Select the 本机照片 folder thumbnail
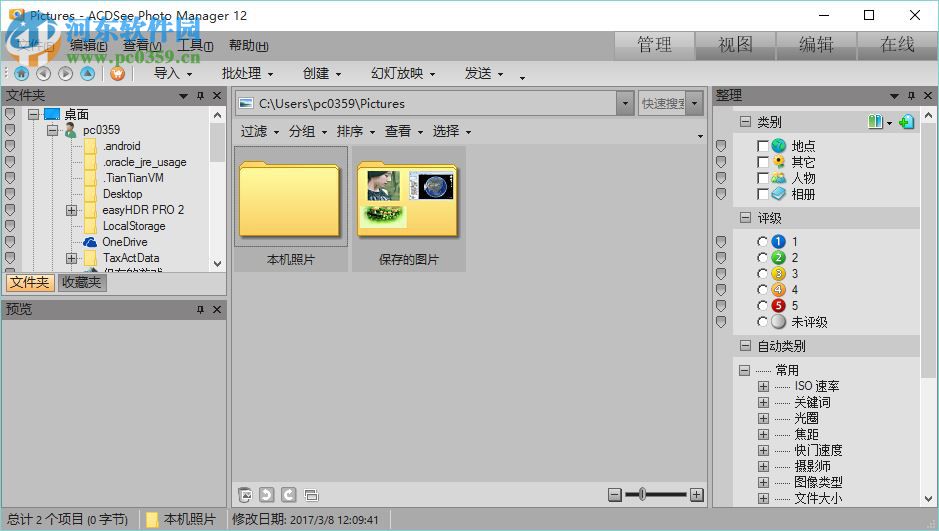939x531 pixels. [290, 210]
